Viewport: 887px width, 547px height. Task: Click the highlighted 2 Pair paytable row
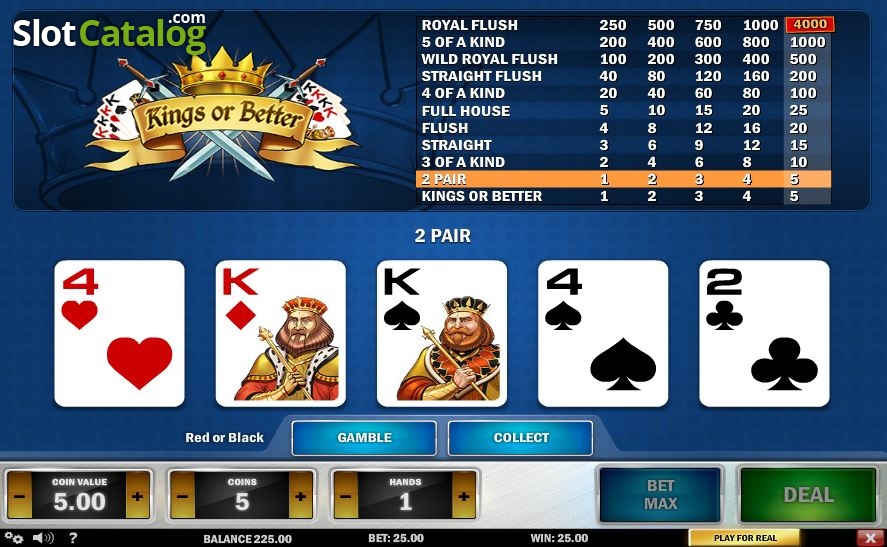(x=623, y=179)
